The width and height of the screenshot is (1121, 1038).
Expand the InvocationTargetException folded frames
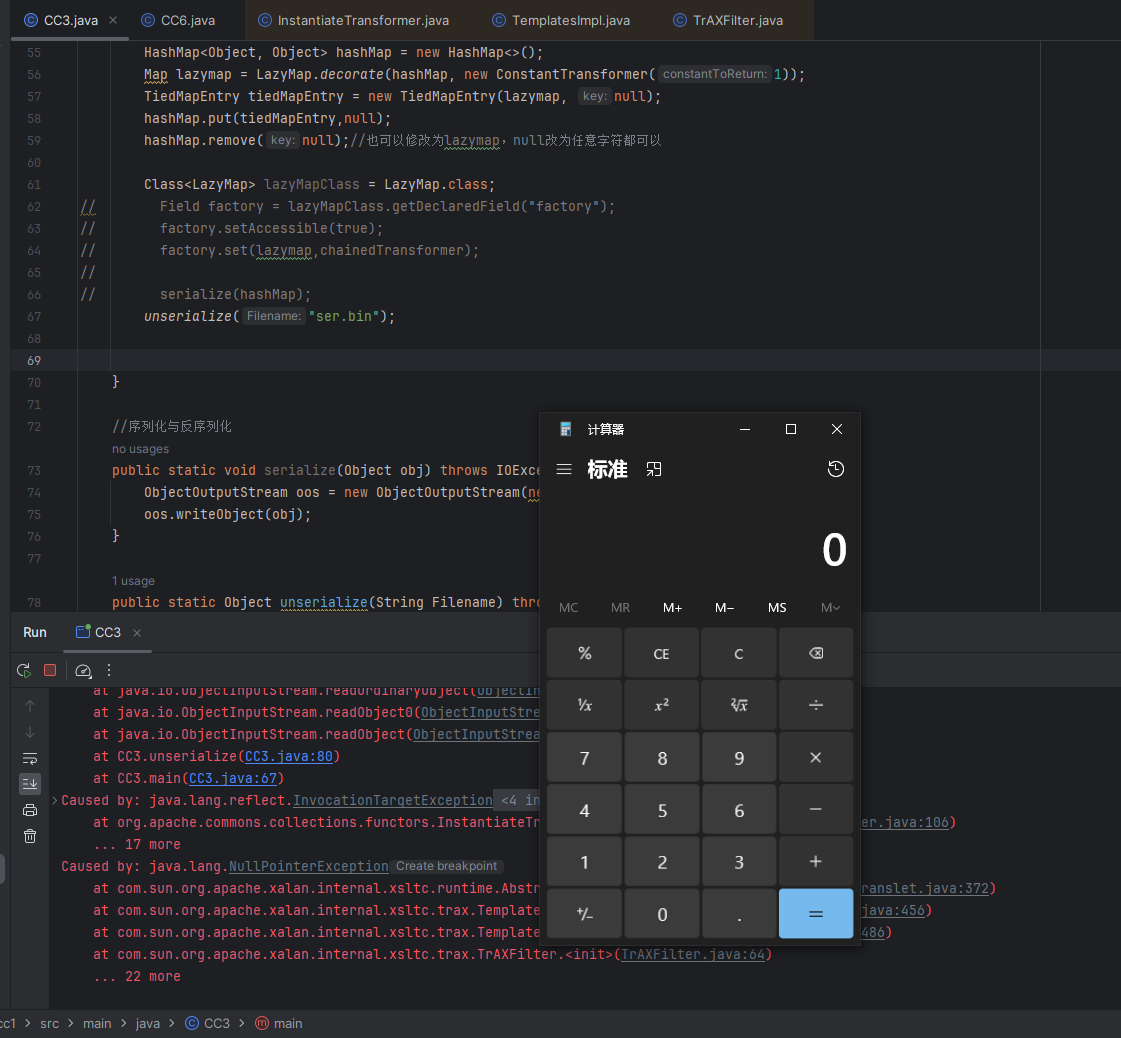[x=54, y=800]
